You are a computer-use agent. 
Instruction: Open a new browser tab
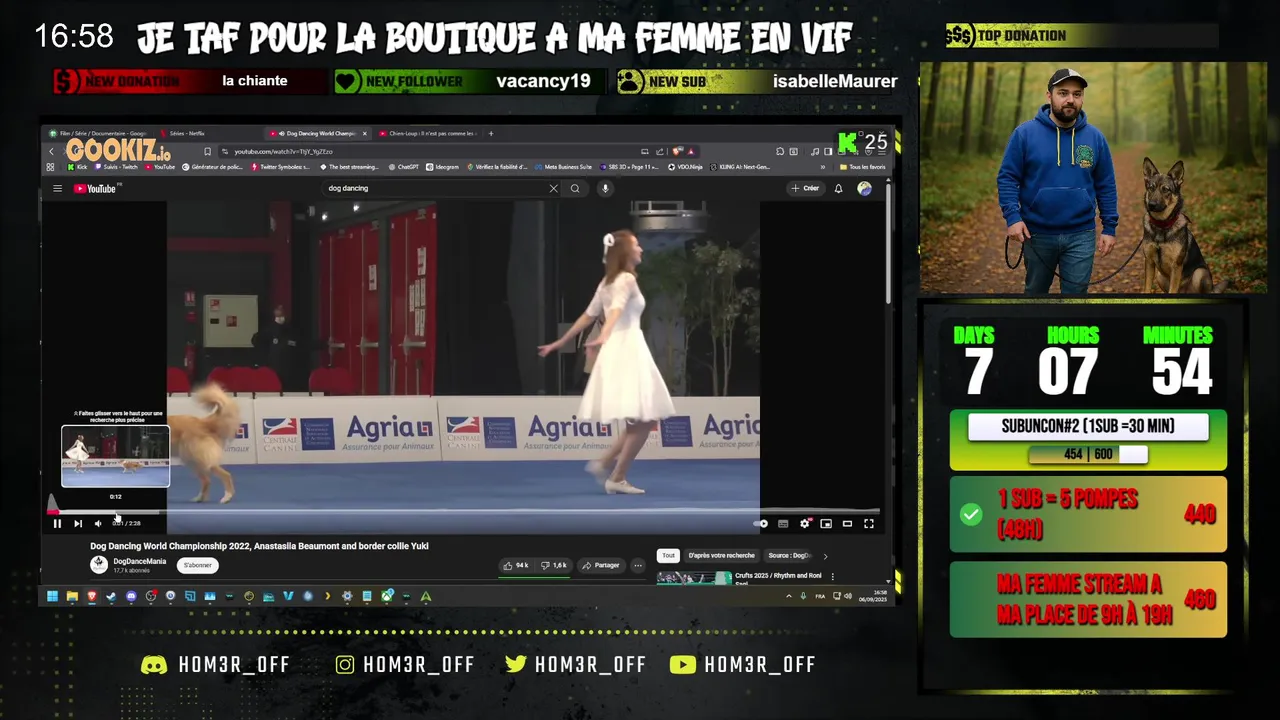491,133
